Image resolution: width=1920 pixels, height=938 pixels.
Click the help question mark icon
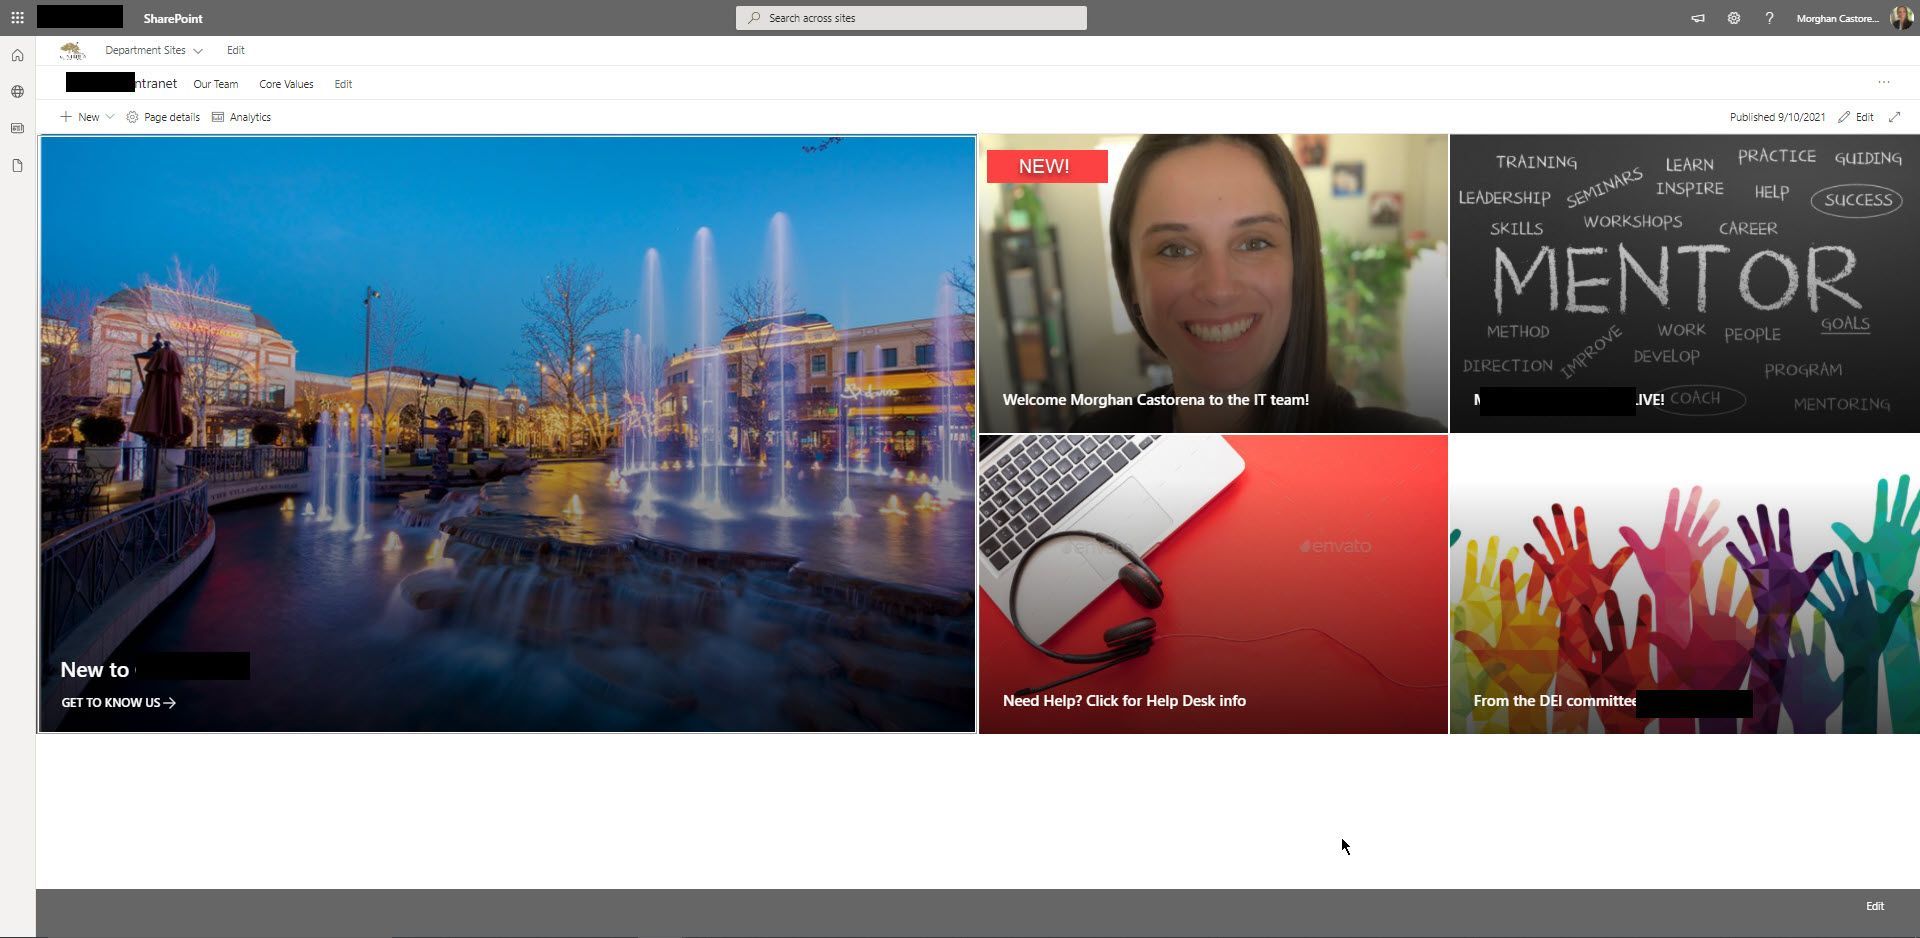tap(1769, 18)
